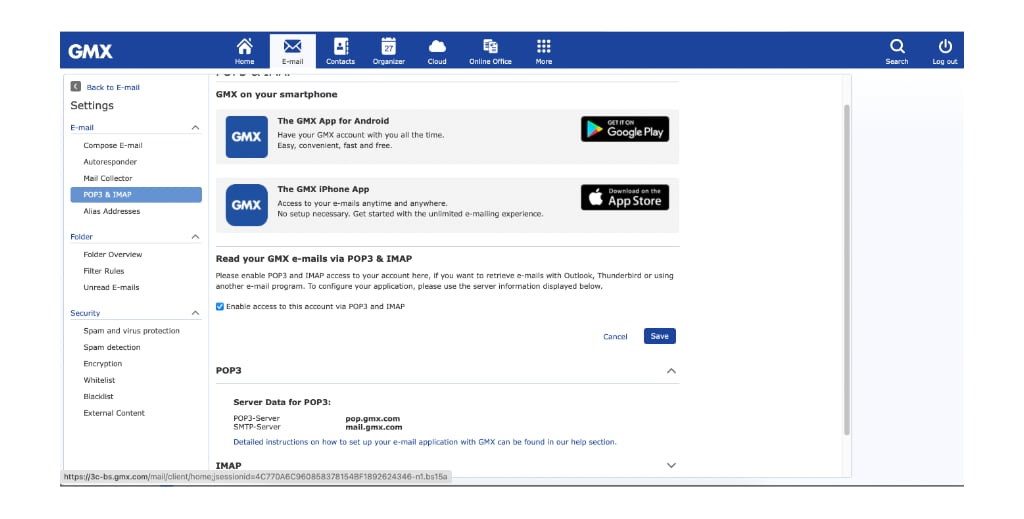Click the E-mail group heading in sidebar
1024x519 pixels.
(82, 127)
